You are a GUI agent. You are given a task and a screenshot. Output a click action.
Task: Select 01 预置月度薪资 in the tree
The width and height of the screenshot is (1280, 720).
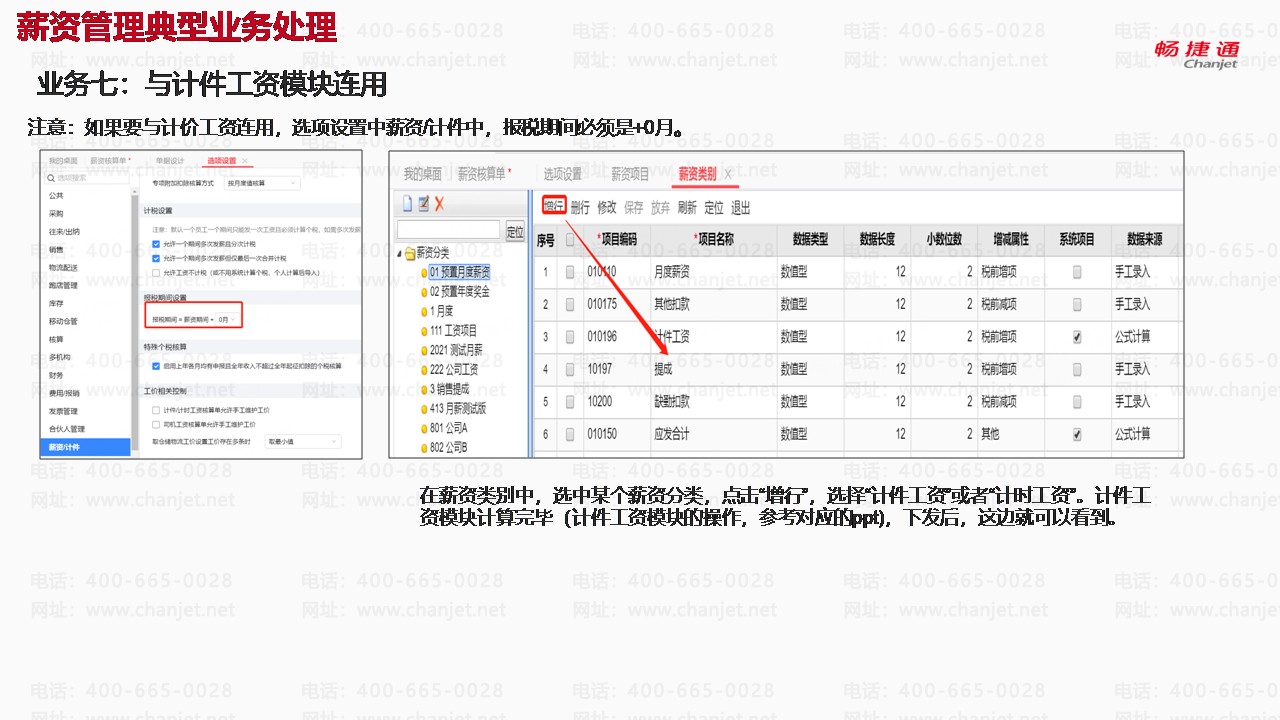point(460,272)
